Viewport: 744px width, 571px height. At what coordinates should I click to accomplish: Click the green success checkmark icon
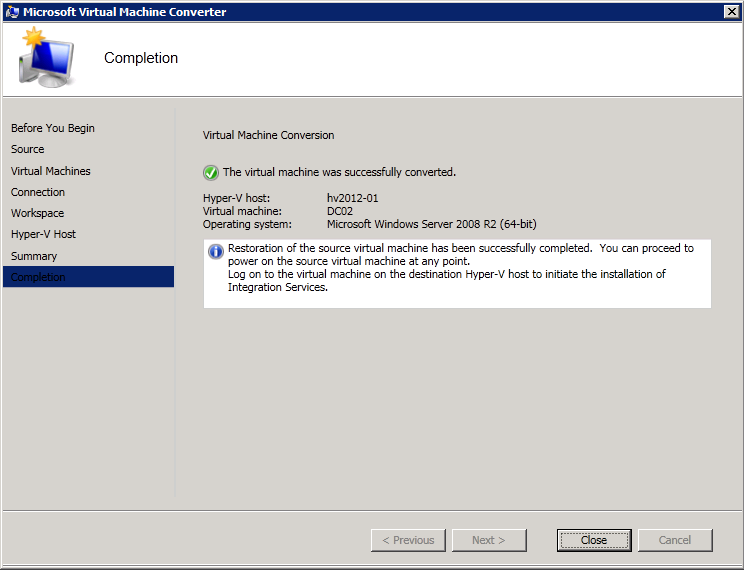pos(211,172)
